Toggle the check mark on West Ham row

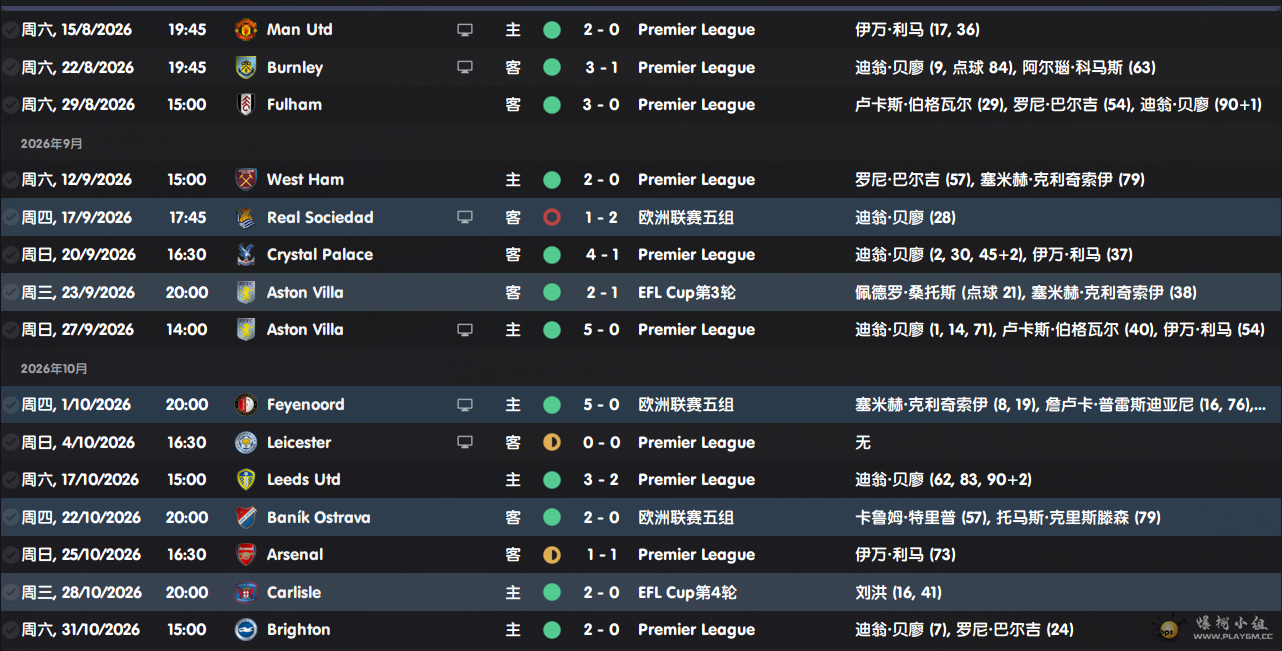coord(10,180)
